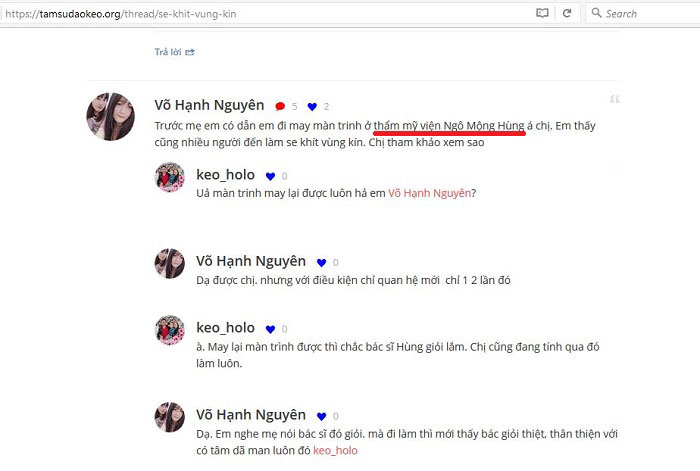Open Võ Hạnh Nguyên avatar on last reply

pos(170,417)
